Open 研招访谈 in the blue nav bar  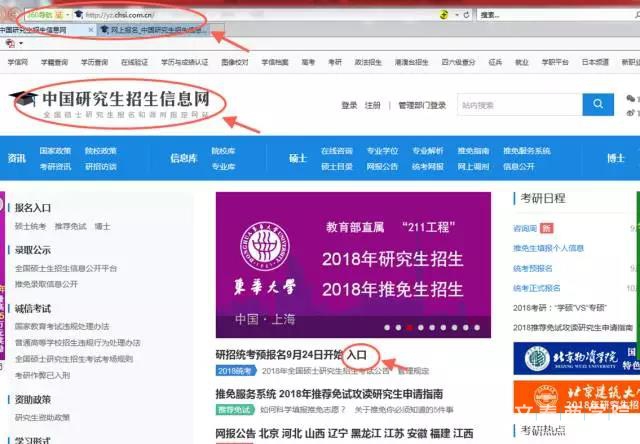tap(100, 166)
